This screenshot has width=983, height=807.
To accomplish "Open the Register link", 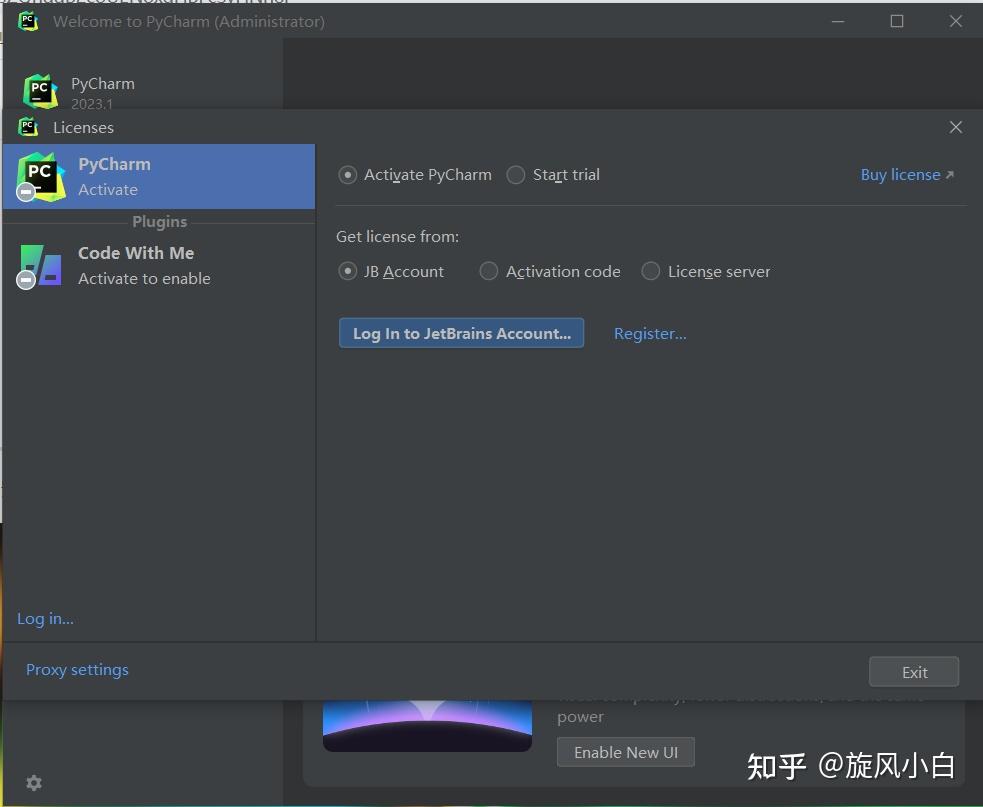I will [649, 334].
